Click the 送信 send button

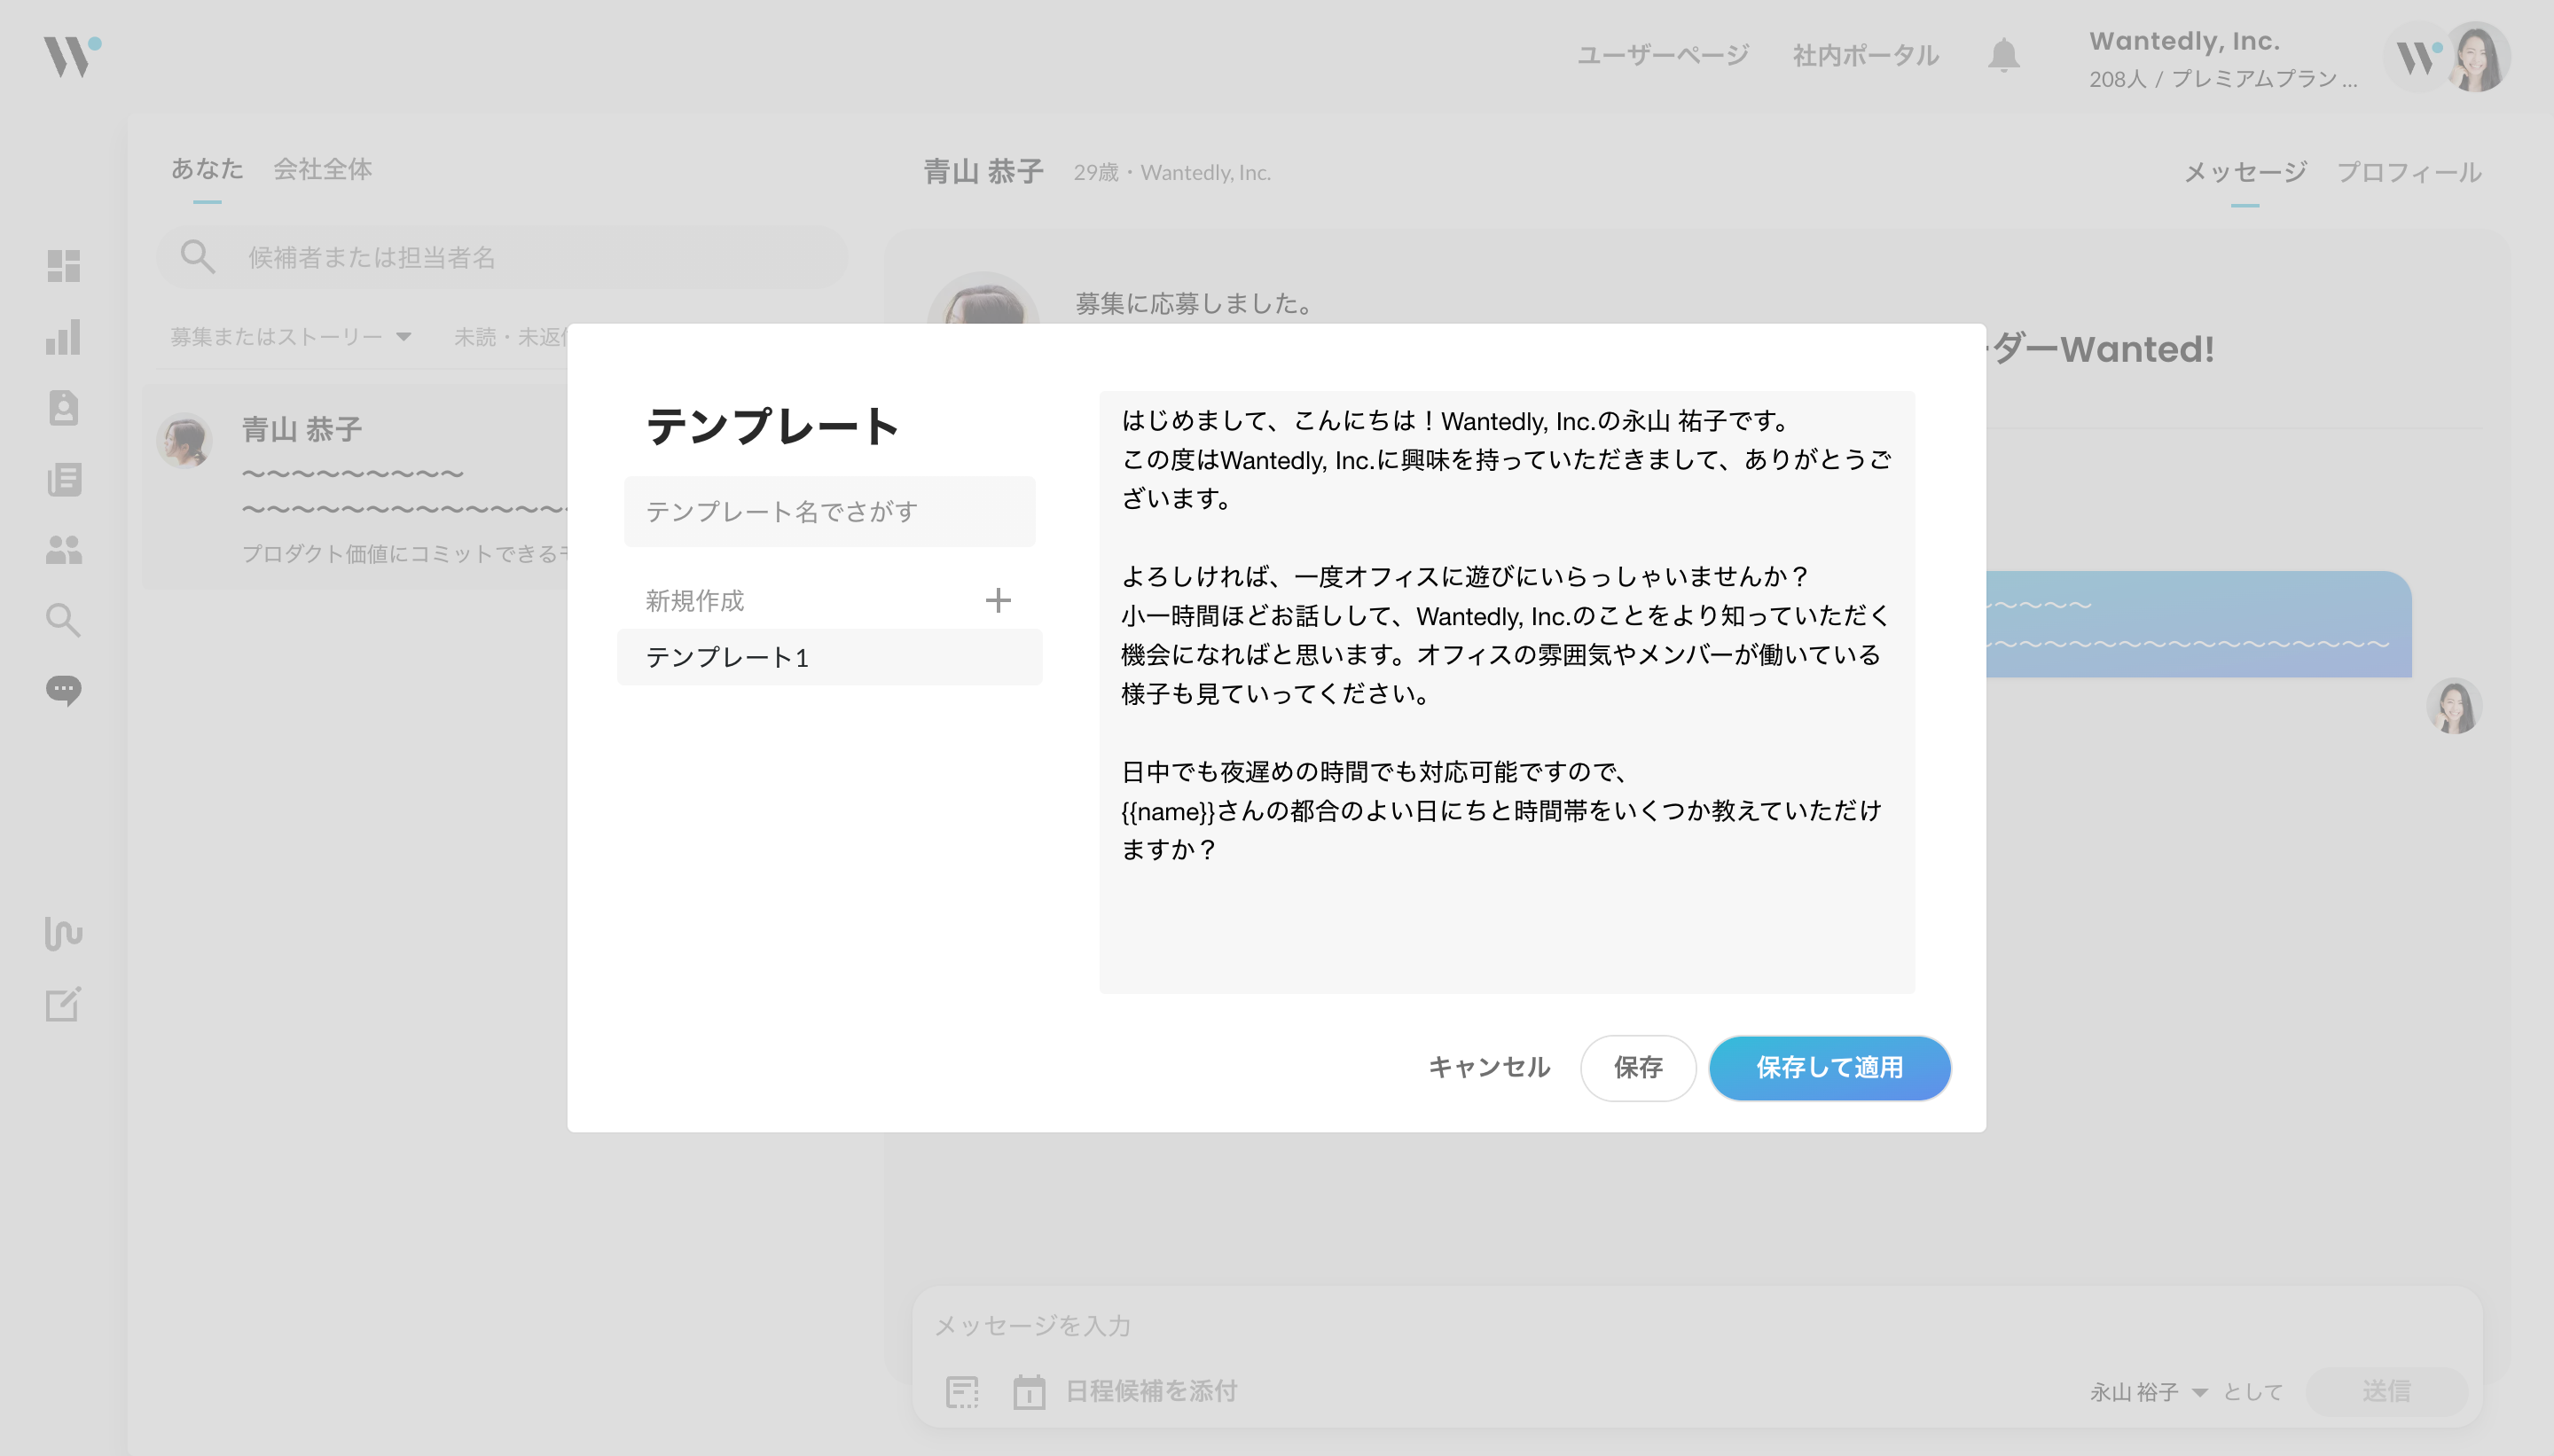tap(2386, 1391)
